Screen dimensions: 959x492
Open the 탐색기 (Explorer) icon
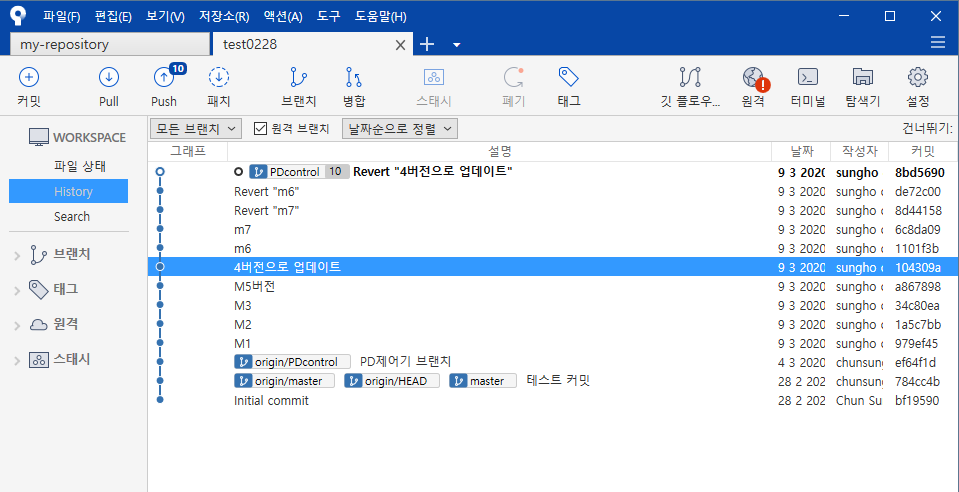(862, 77)
